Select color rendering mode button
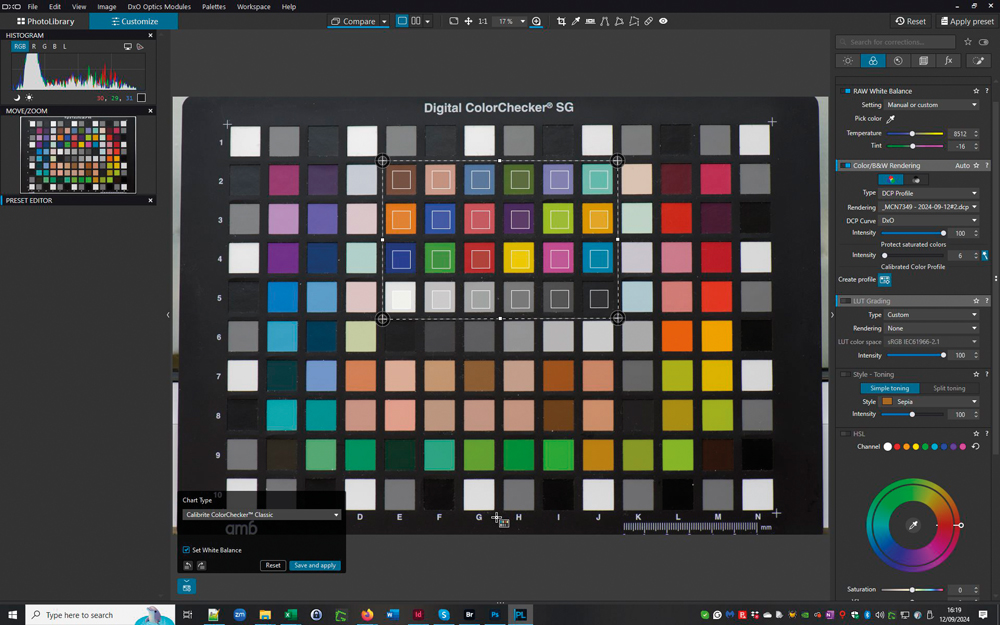This screenshot has width=1000, height=625. [x=891, y=180]
